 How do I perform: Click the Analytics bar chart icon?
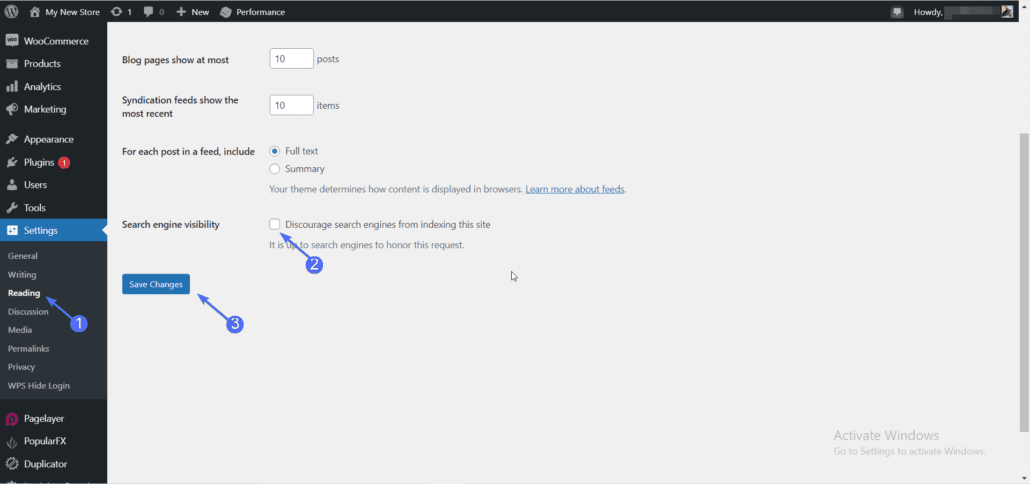coord(12,87)
